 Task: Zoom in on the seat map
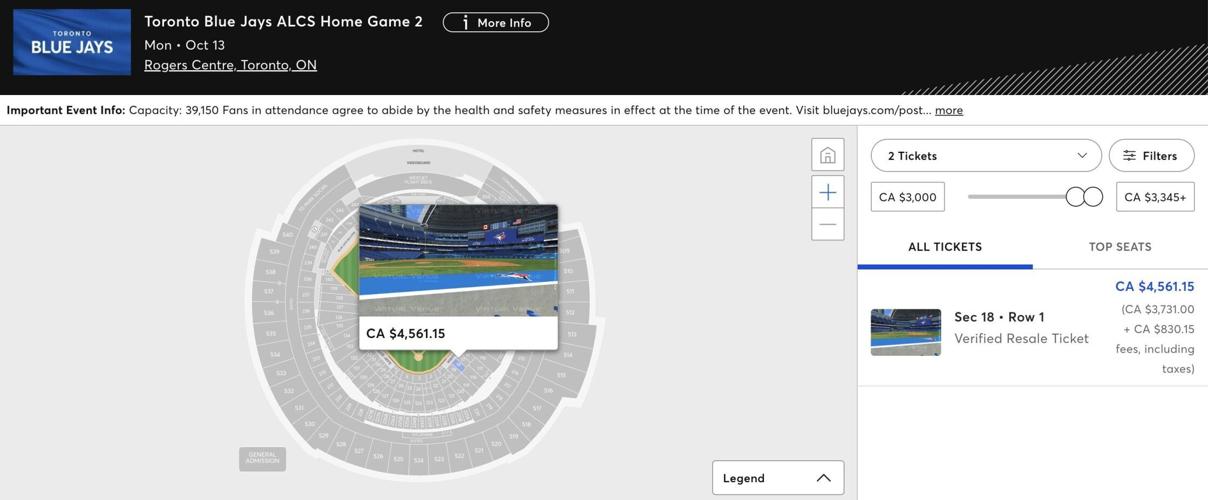(x=828, y=192)
